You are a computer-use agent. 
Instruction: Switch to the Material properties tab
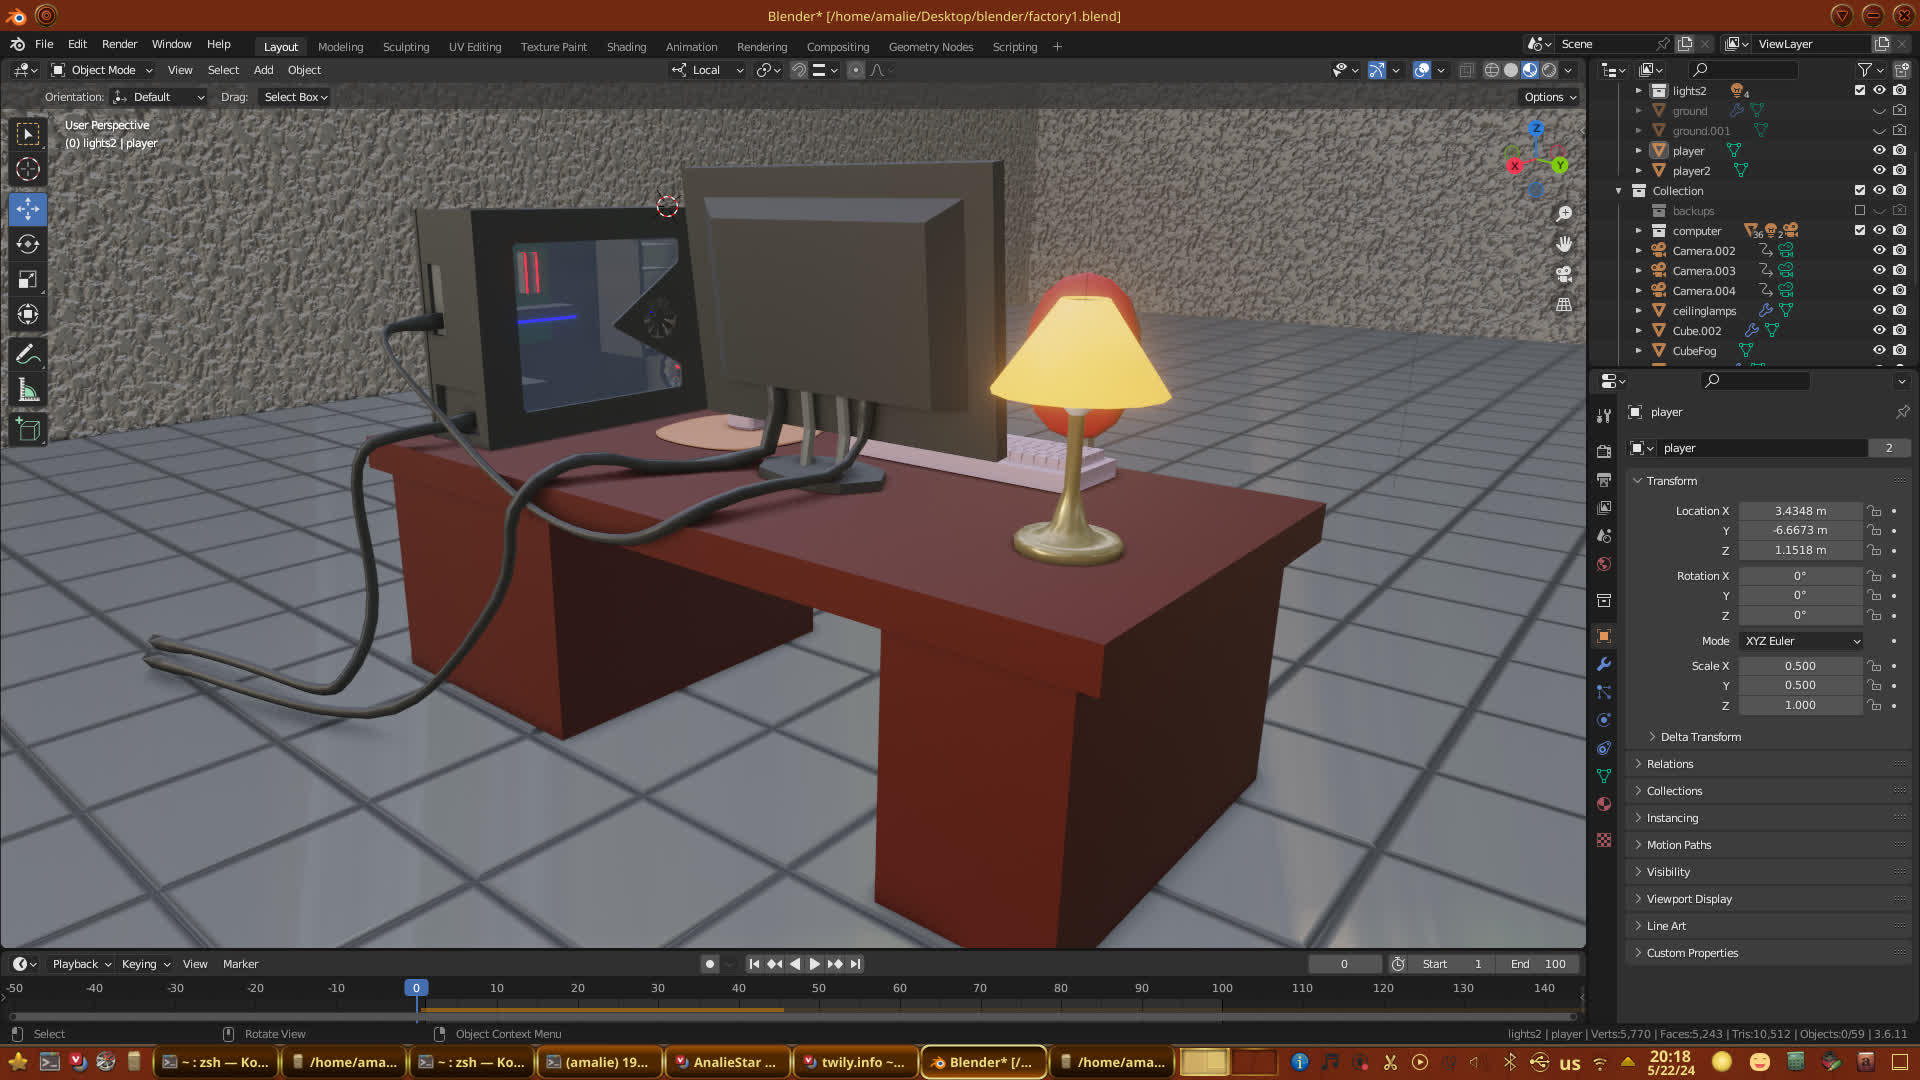[x=1604, y=804]
